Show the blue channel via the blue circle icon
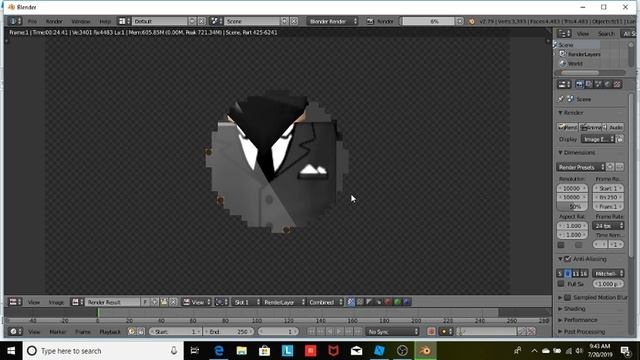640x360 pixels. pos(407,302)
